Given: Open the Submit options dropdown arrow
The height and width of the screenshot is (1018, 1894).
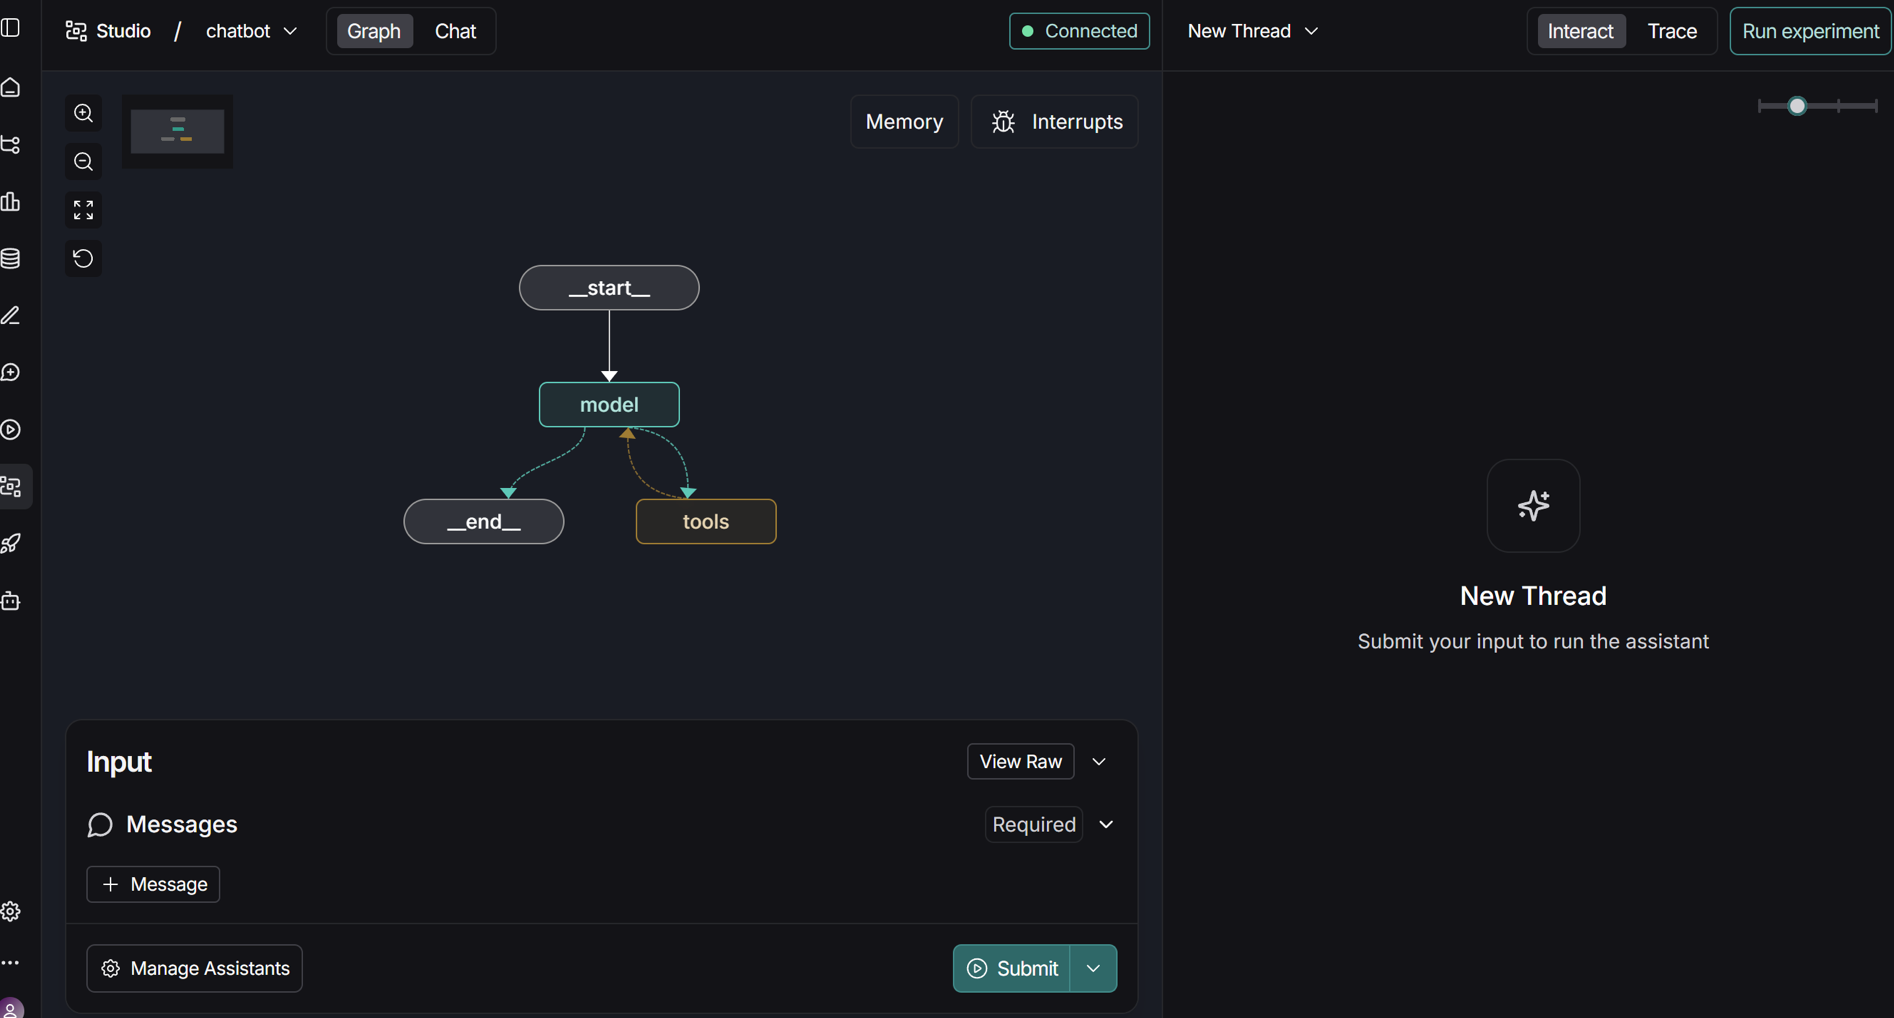Looking at the screenshot, I should point(1093,968).
